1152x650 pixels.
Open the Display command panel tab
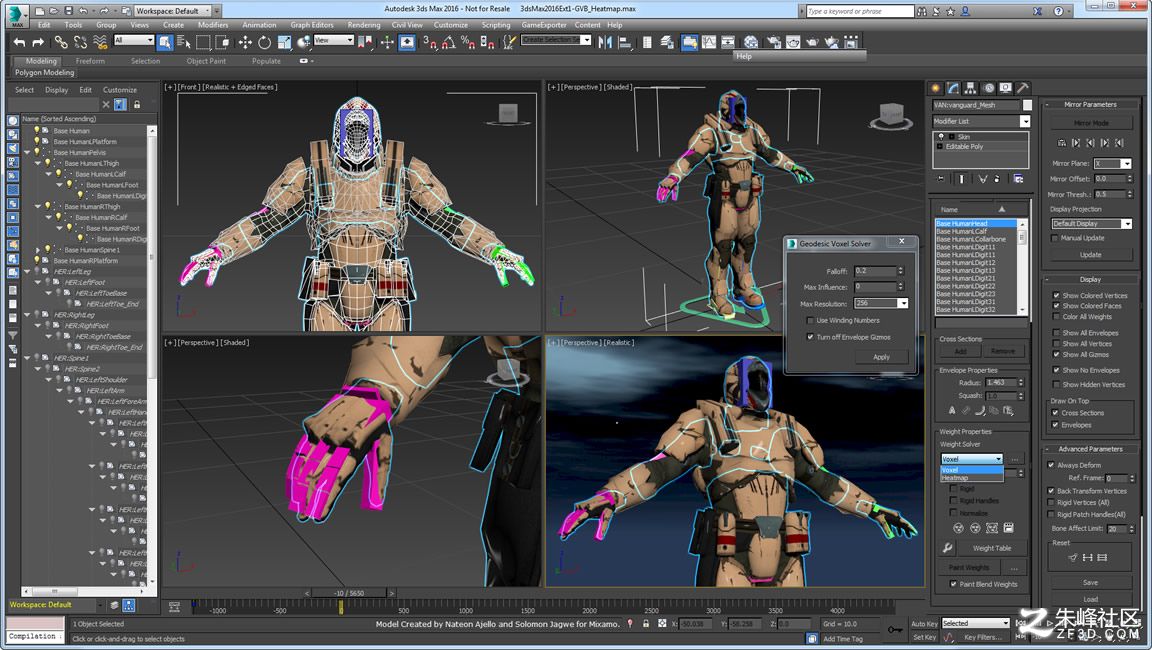click(1005, 88)
